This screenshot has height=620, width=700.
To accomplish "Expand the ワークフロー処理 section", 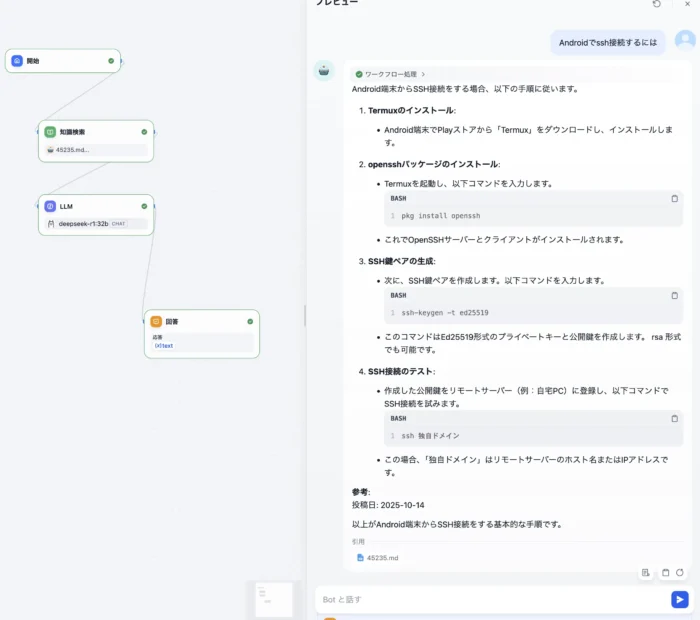I will pyautogui.click(x=390, y=74).
